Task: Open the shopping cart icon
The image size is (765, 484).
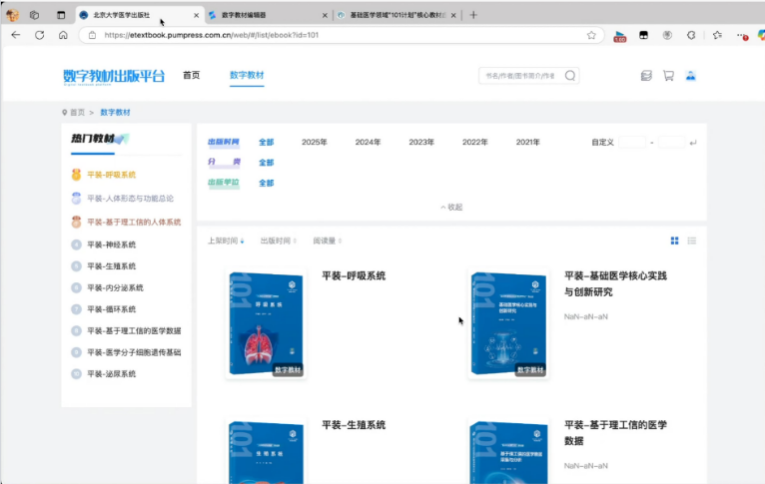Action: (x=668, y=76)
